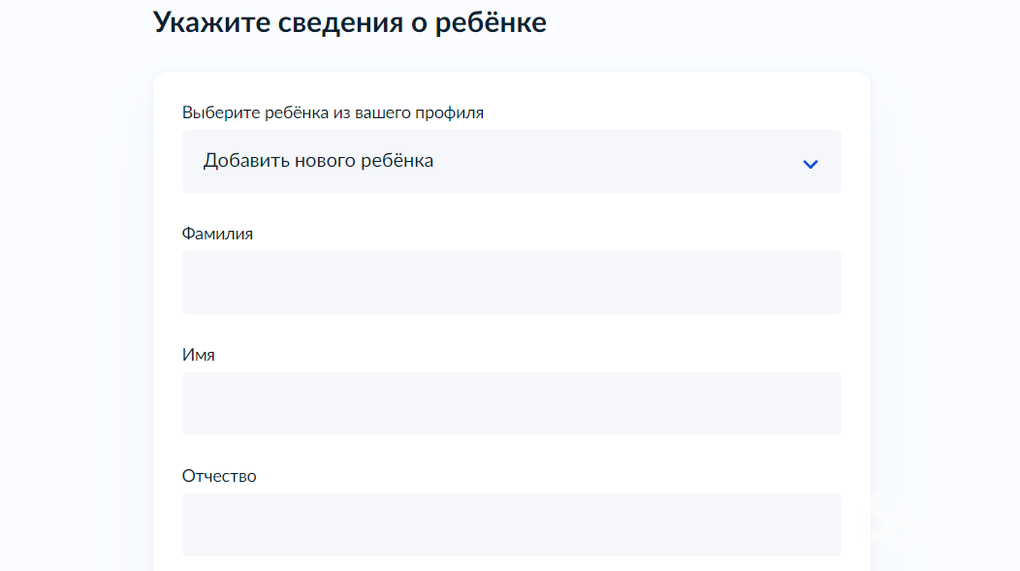Activate the first name (Имя) entry field
Image resolution: width=1020 pixels, height=571 pixels.
click(511, 403)
